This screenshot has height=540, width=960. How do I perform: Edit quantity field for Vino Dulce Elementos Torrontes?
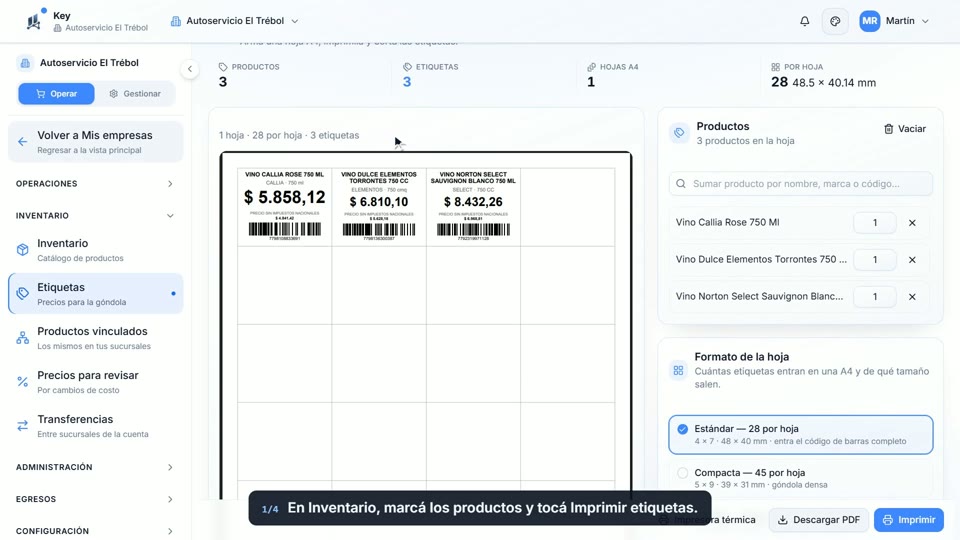tap(874, 260)
